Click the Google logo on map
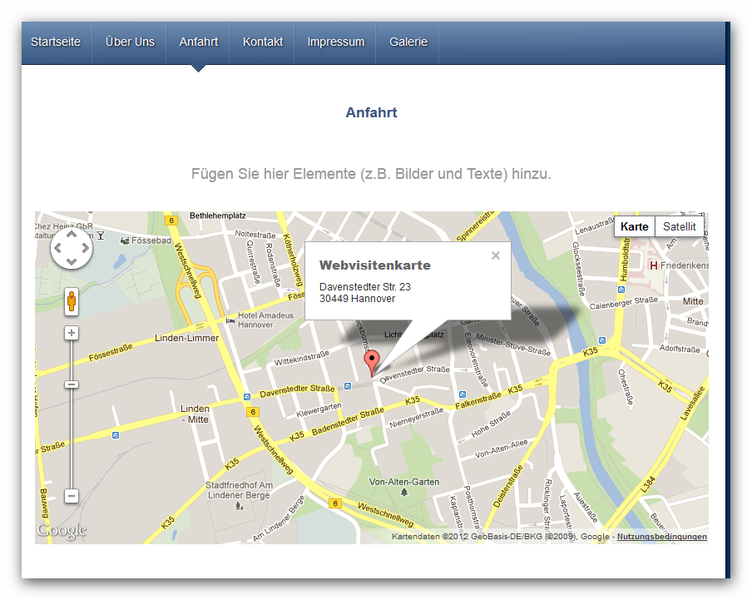 point(62,530)
